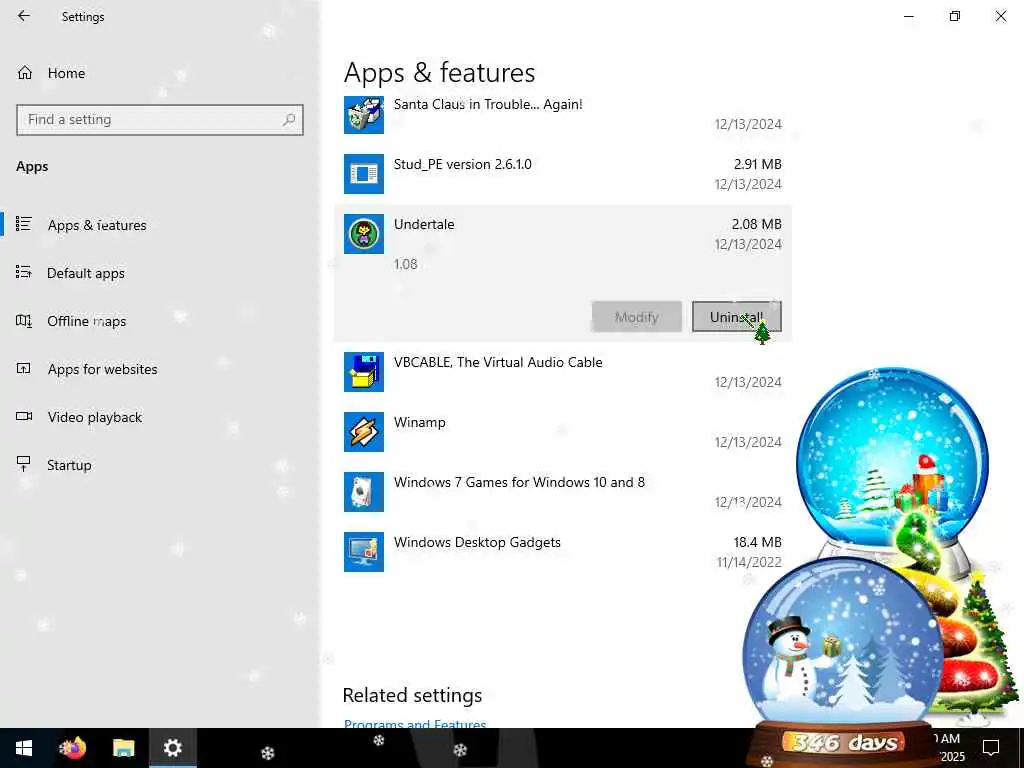Select the Default apps sidebar icon
Image resolution: width=1024 pixels, height=768 pixels.
24,272
